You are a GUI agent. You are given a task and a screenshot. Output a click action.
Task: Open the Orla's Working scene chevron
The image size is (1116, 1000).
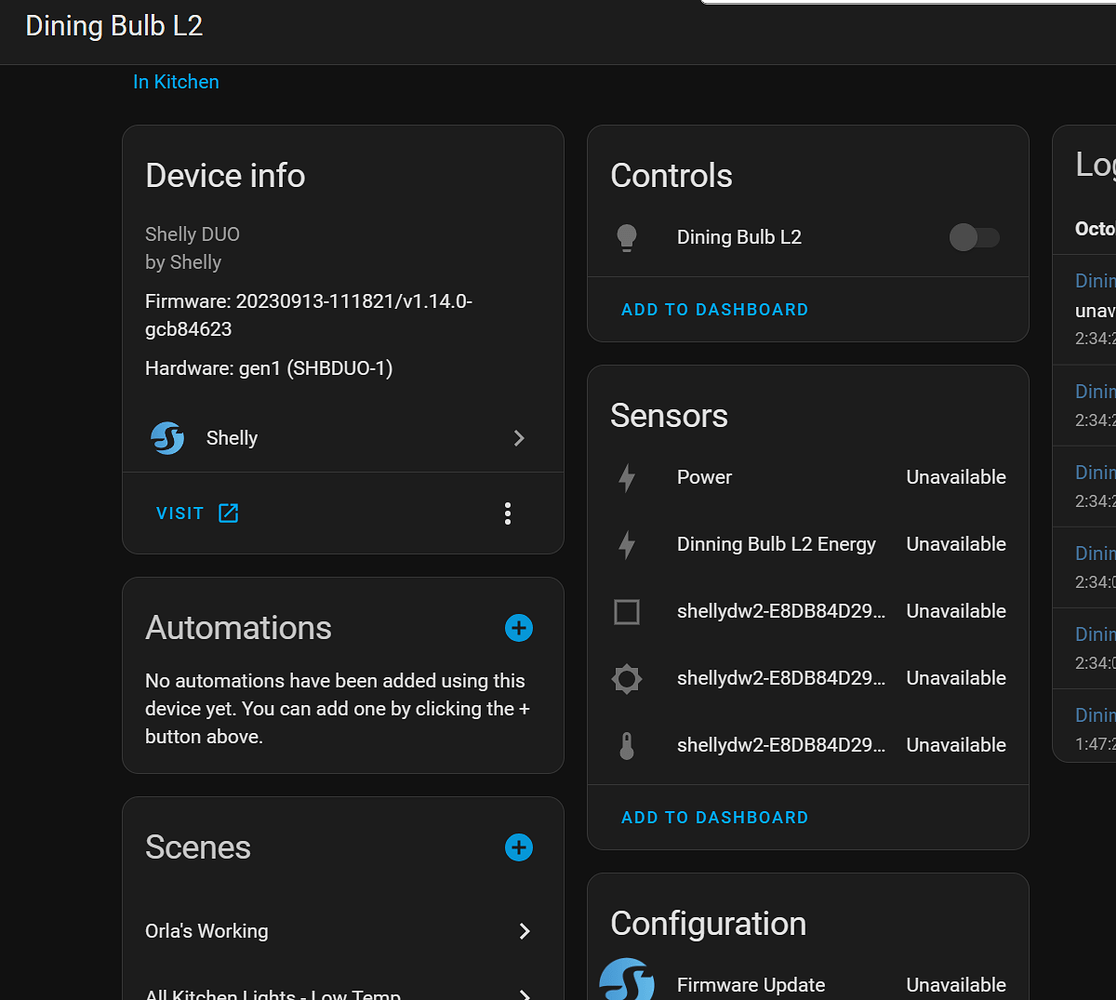click(x=524, y=931)
